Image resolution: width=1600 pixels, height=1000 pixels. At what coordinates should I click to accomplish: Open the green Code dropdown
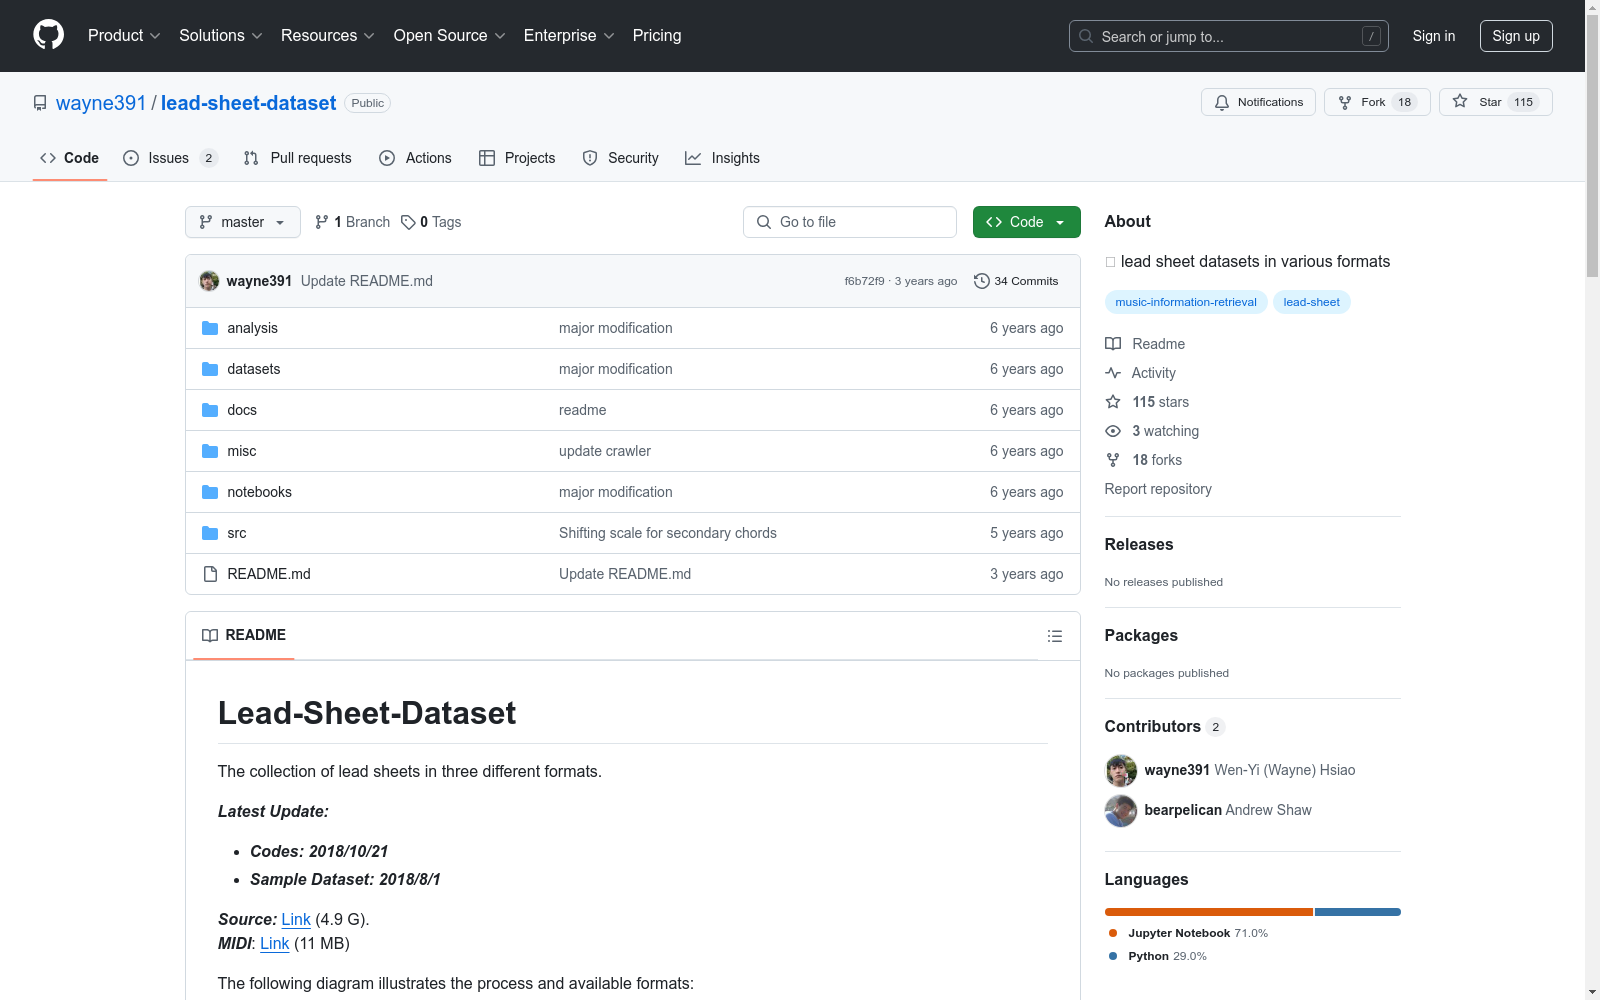coord(1026,222)
